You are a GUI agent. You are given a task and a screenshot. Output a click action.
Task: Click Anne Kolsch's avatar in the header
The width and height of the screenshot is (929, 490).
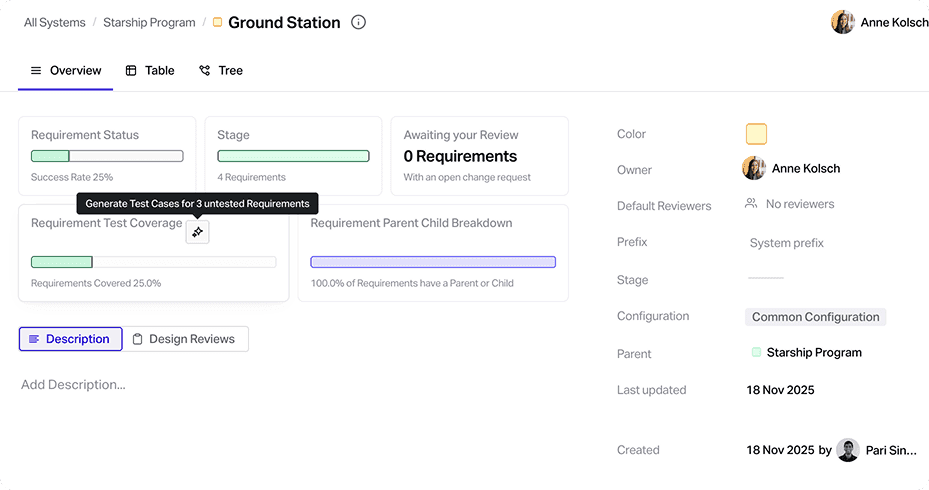click(x=842, y=22)
